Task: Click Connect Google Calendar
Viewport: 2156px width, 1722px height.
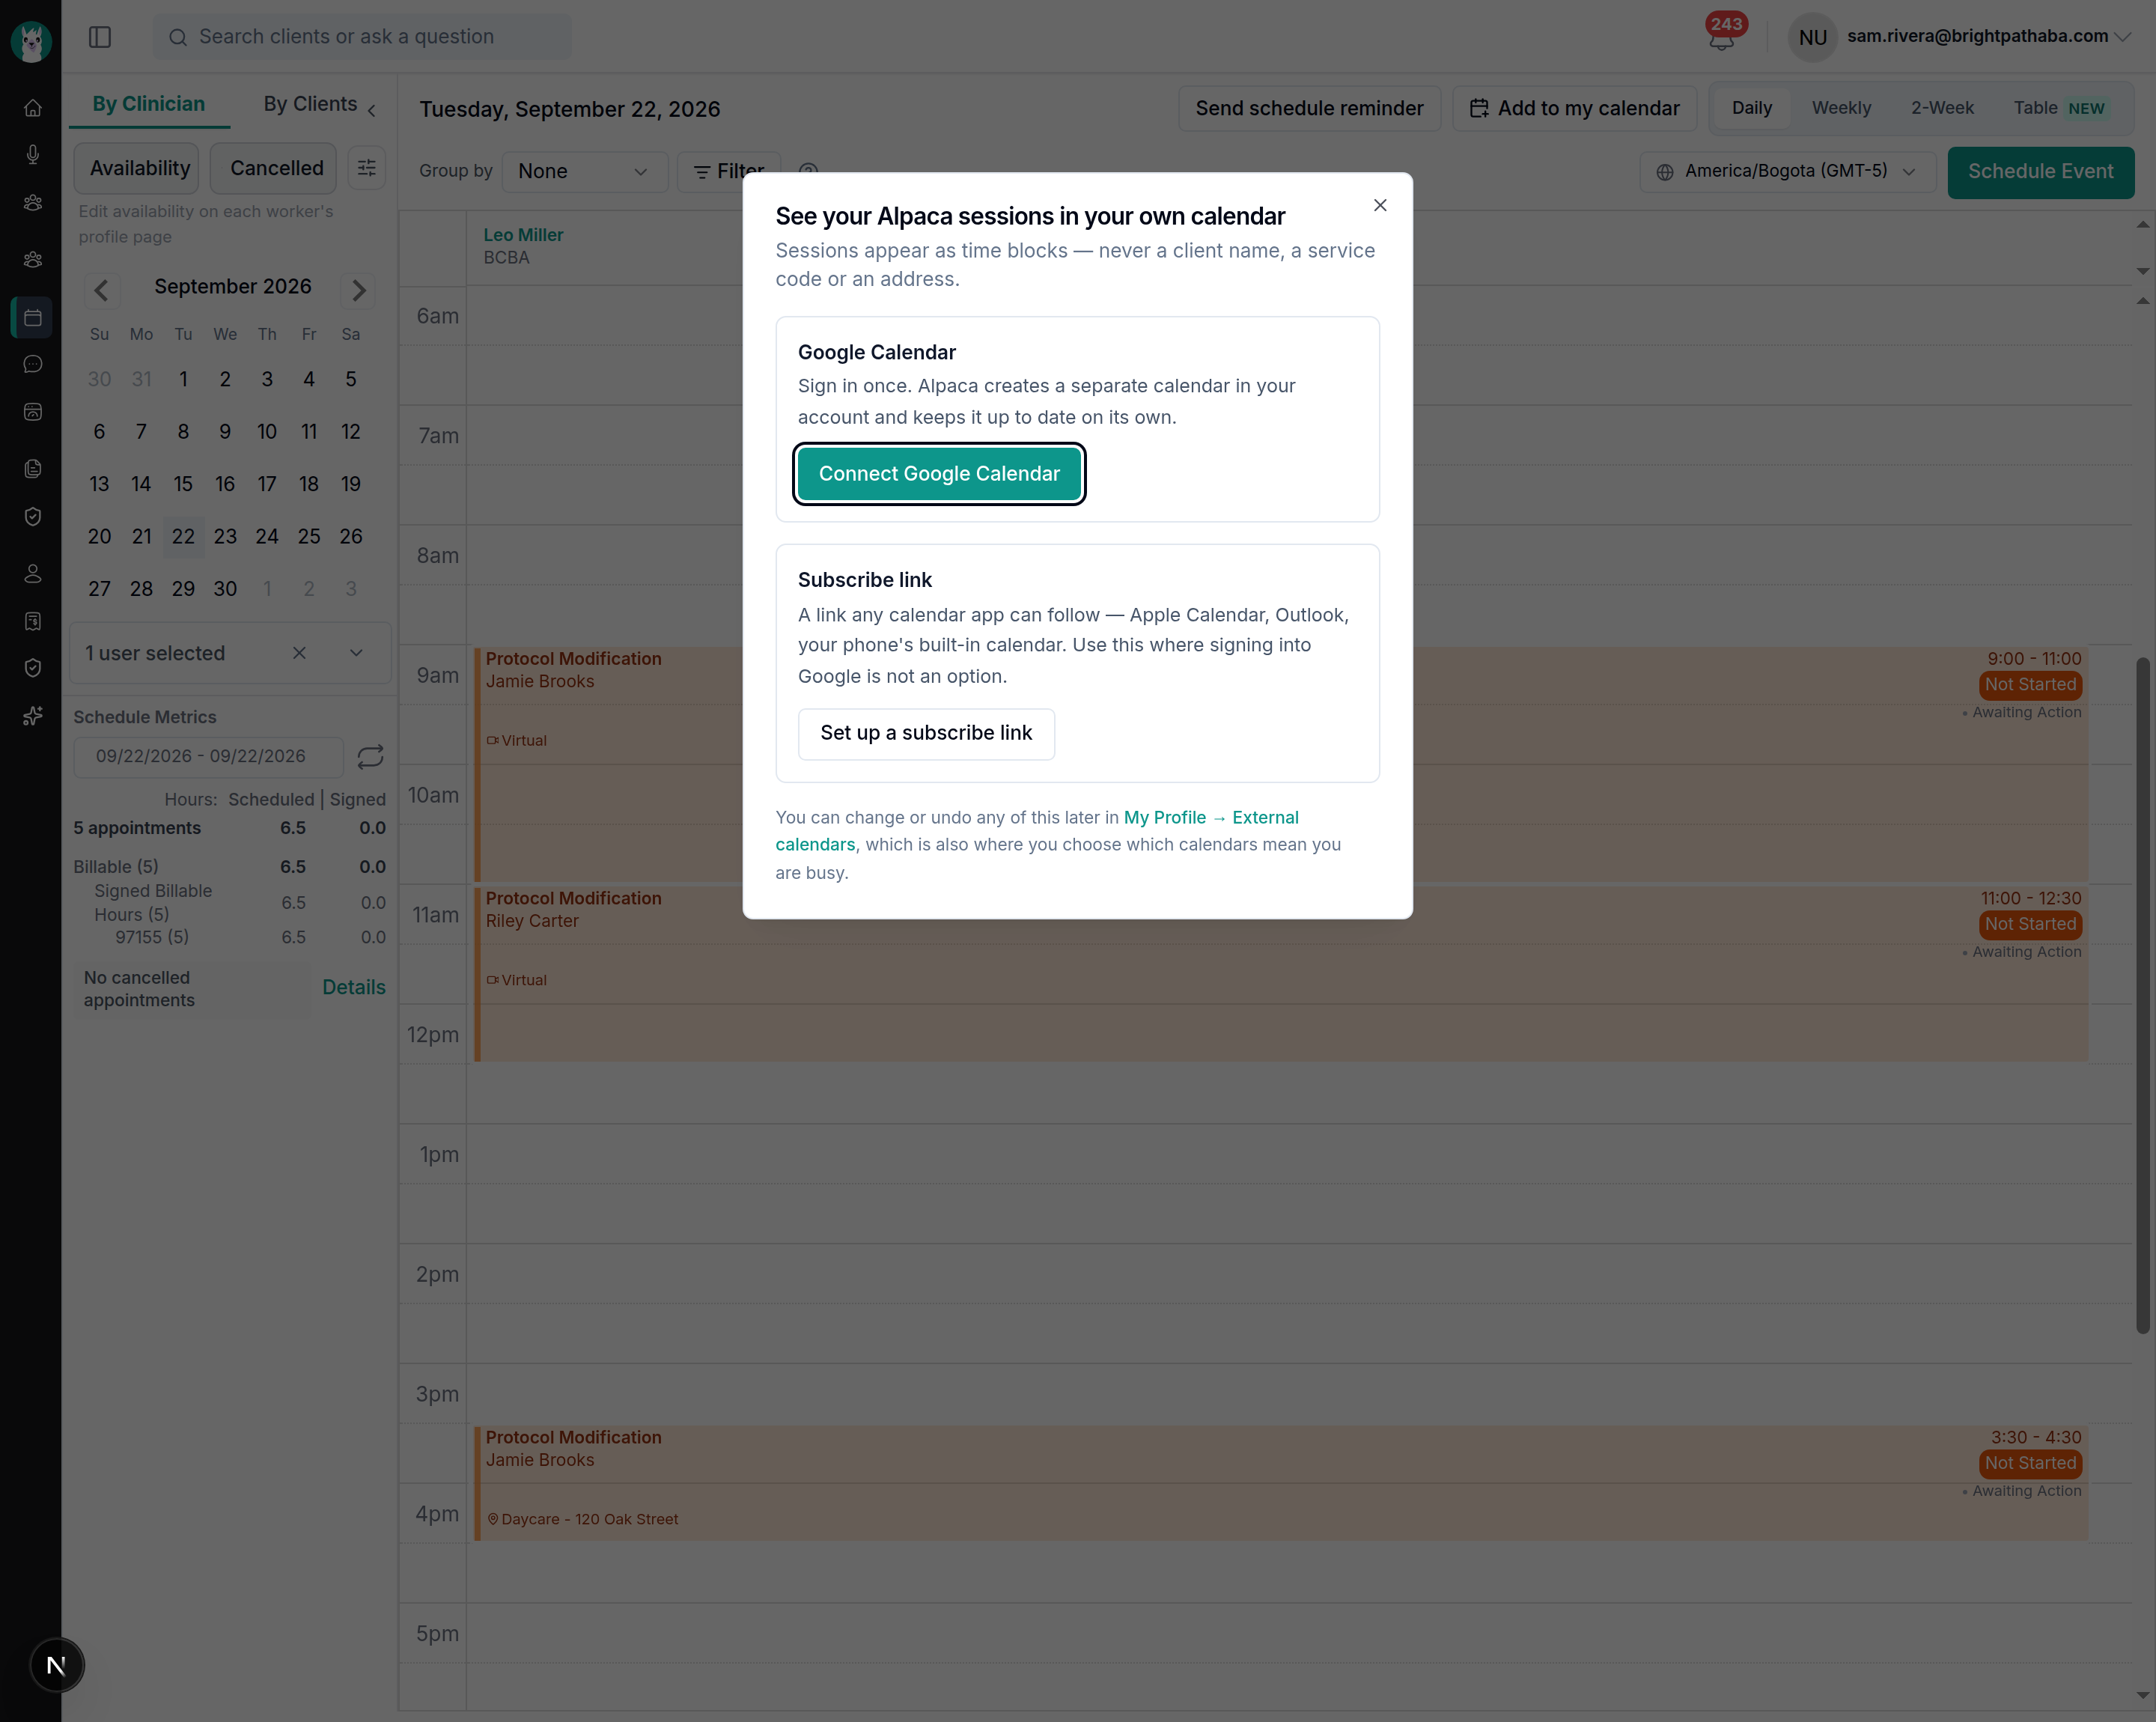Action: pyautogui.click(x=939, y=474)
